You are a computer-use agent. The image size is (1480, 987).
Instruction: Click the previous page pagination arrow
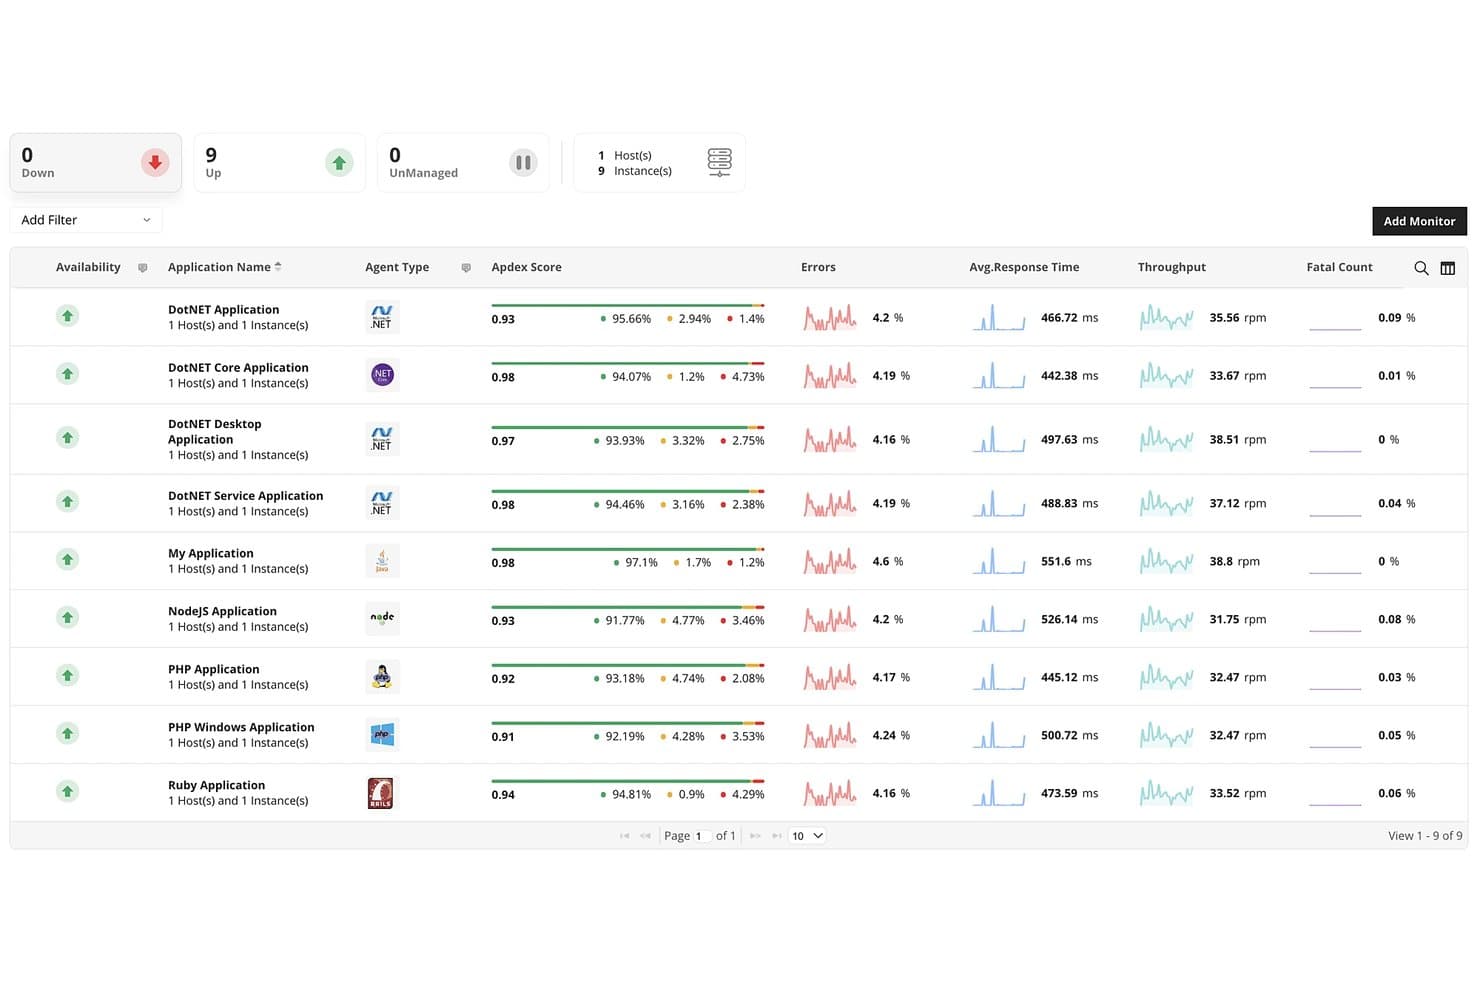646,836
